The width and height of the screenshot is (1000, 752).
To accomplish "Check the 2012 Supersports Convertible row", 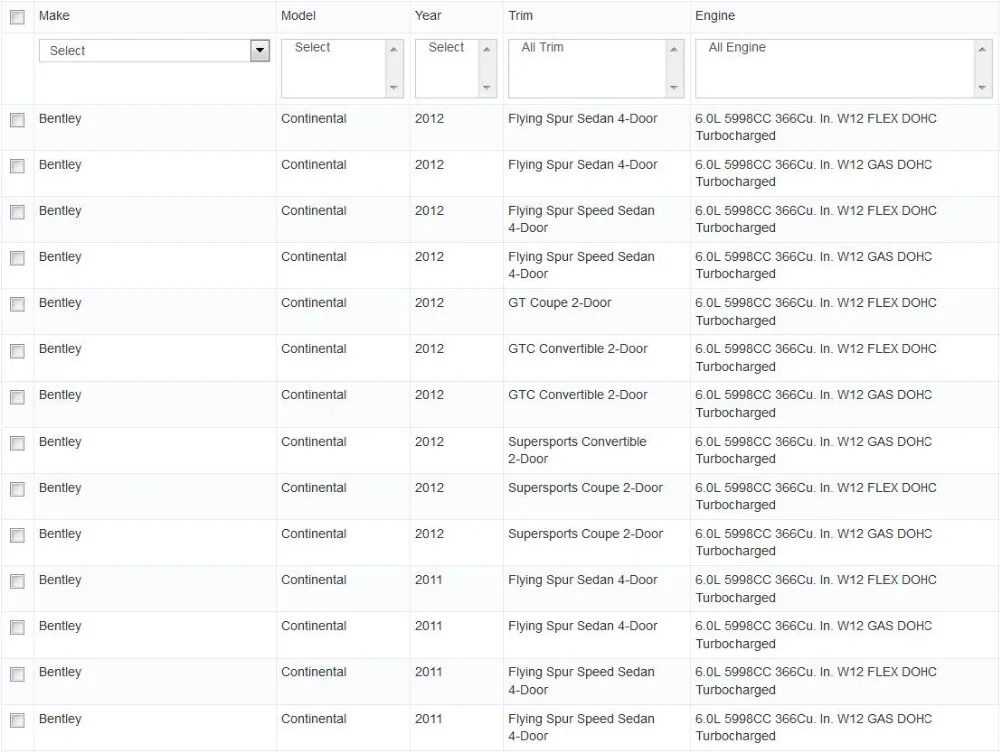I will coord(17,443).
